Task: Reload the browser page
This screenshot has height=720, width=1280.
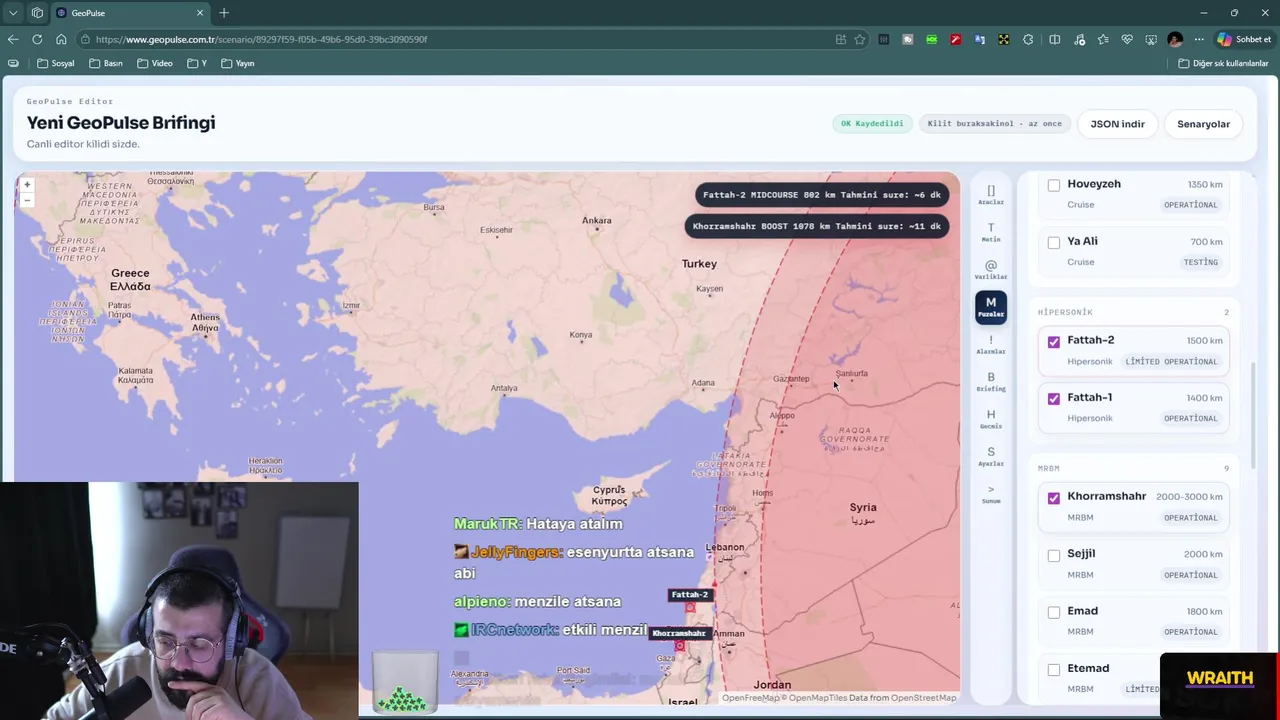Action: (x=37, y=39)
